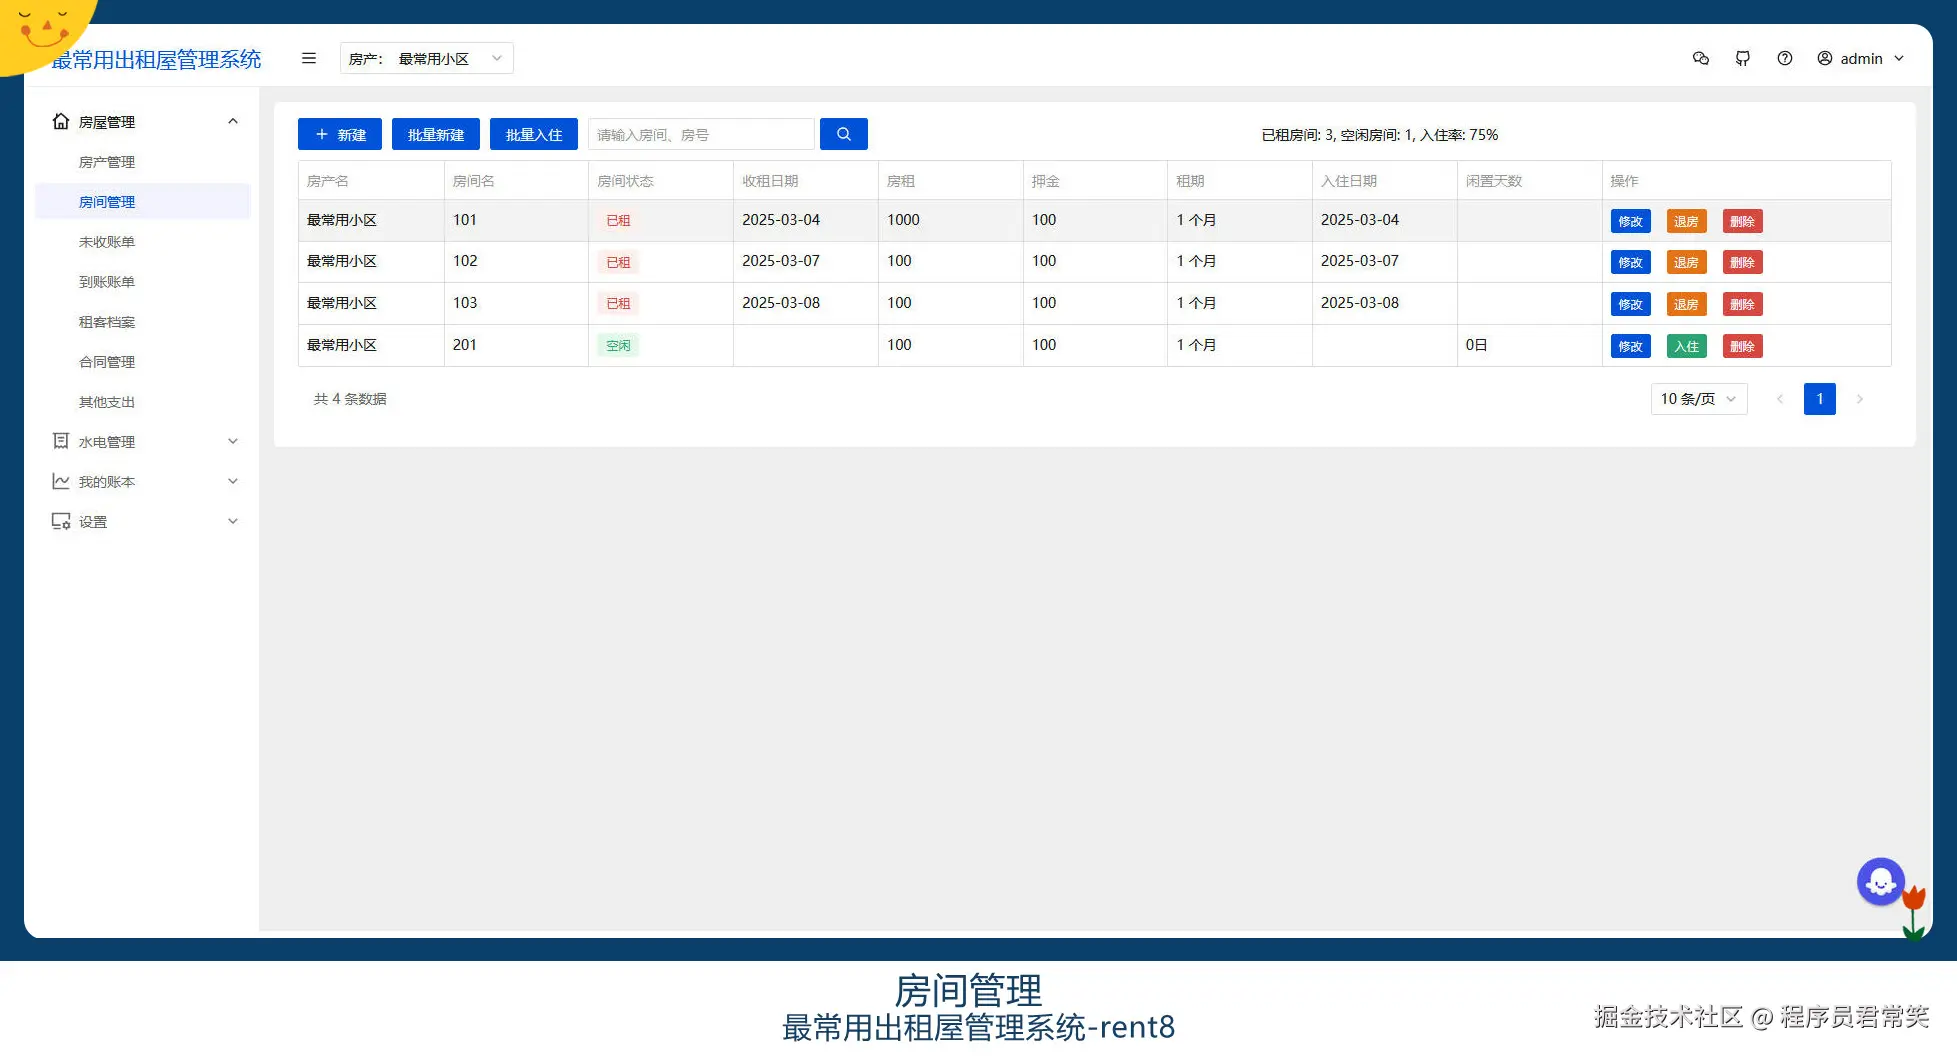Image resolution: width=1957 pixels, height=1058 pixels.
Task: Select 房产管理 in the sidebar menu
Action: [106, 161]
